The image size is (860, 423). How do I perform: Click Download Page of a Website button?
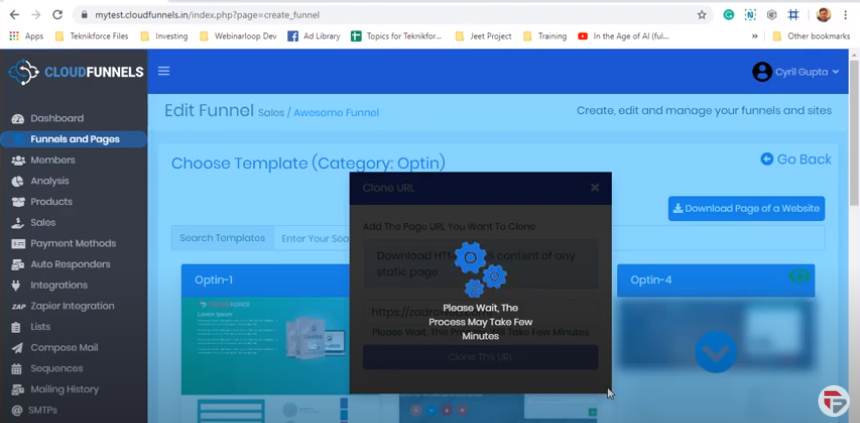coord(746,209)
